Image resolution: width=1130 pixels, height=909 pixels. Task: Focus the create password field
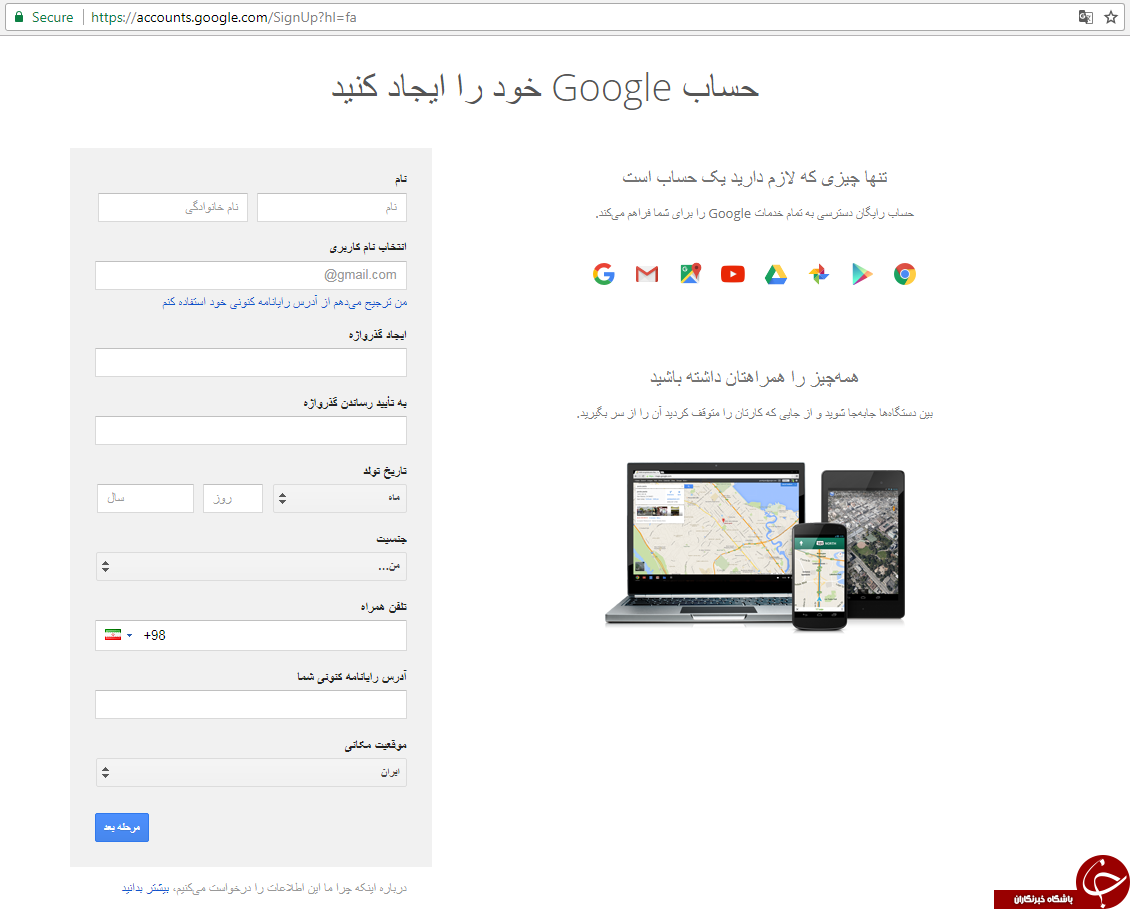[x=251, y=363]
